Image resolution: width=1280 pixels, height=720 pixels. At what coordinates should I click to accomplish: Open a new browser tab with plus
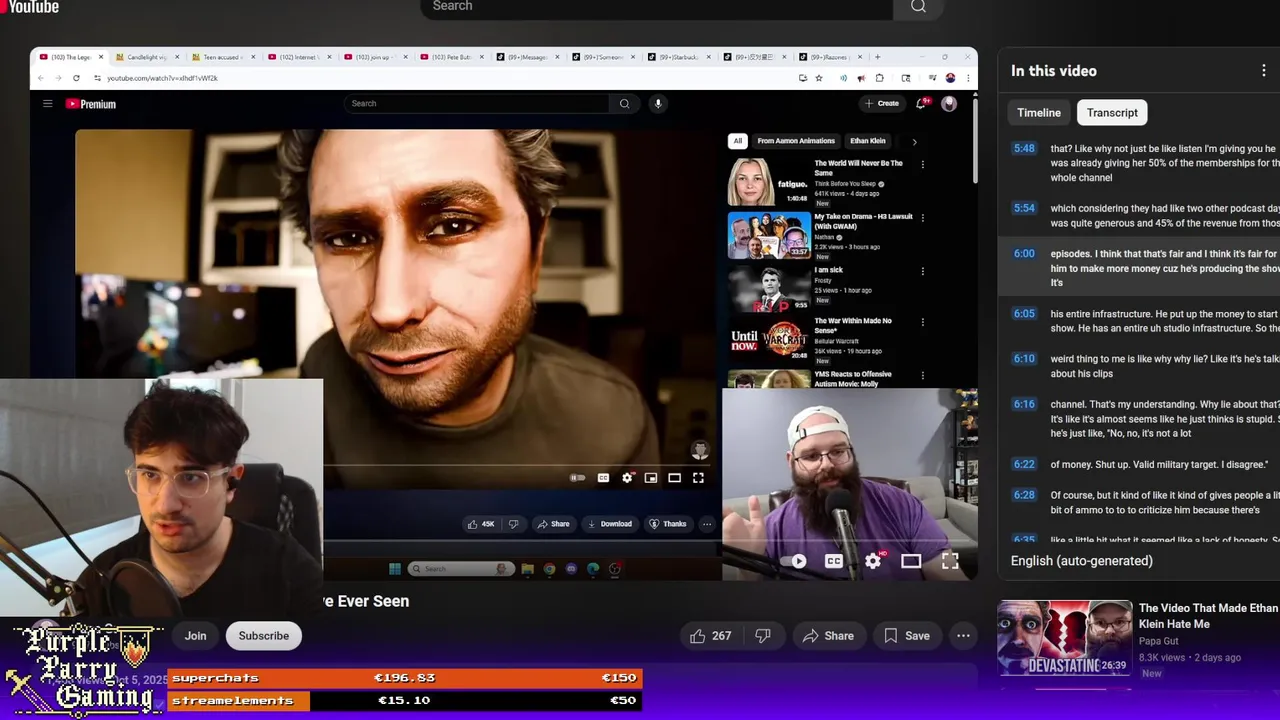(877, 57)
